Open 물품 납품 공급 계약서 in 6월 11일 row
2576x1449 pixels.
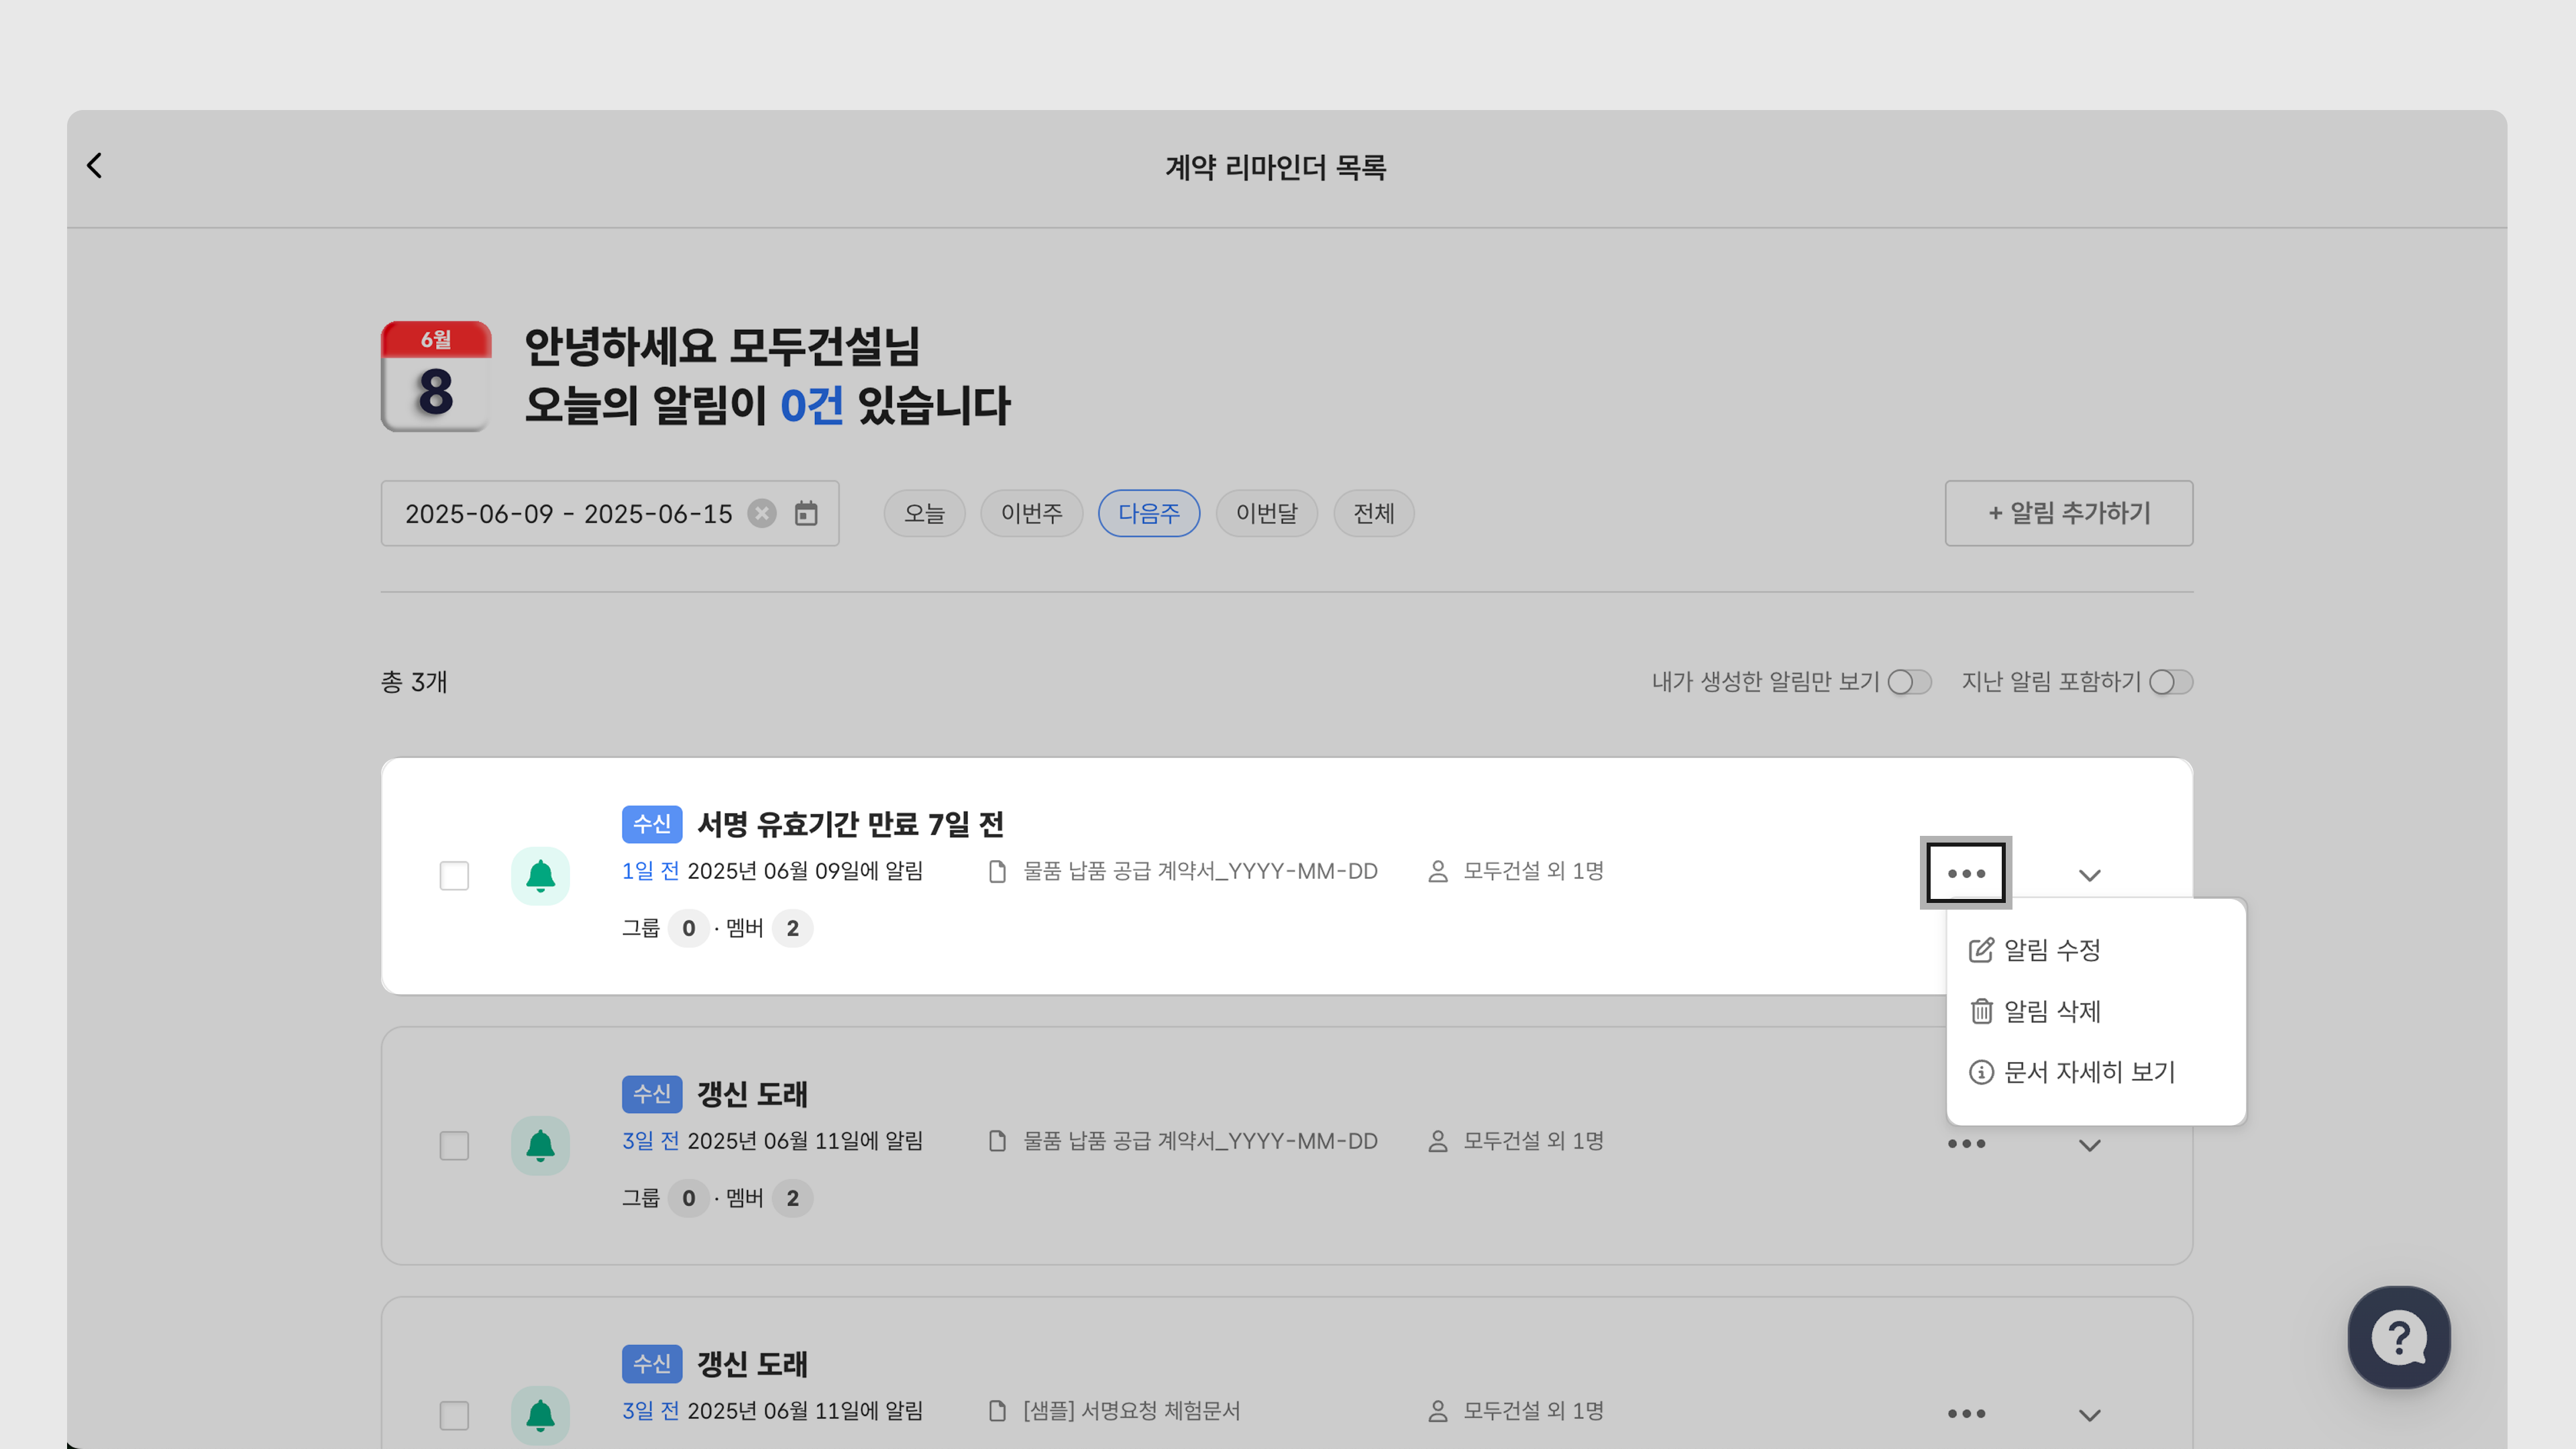tap(1200, 1141)
